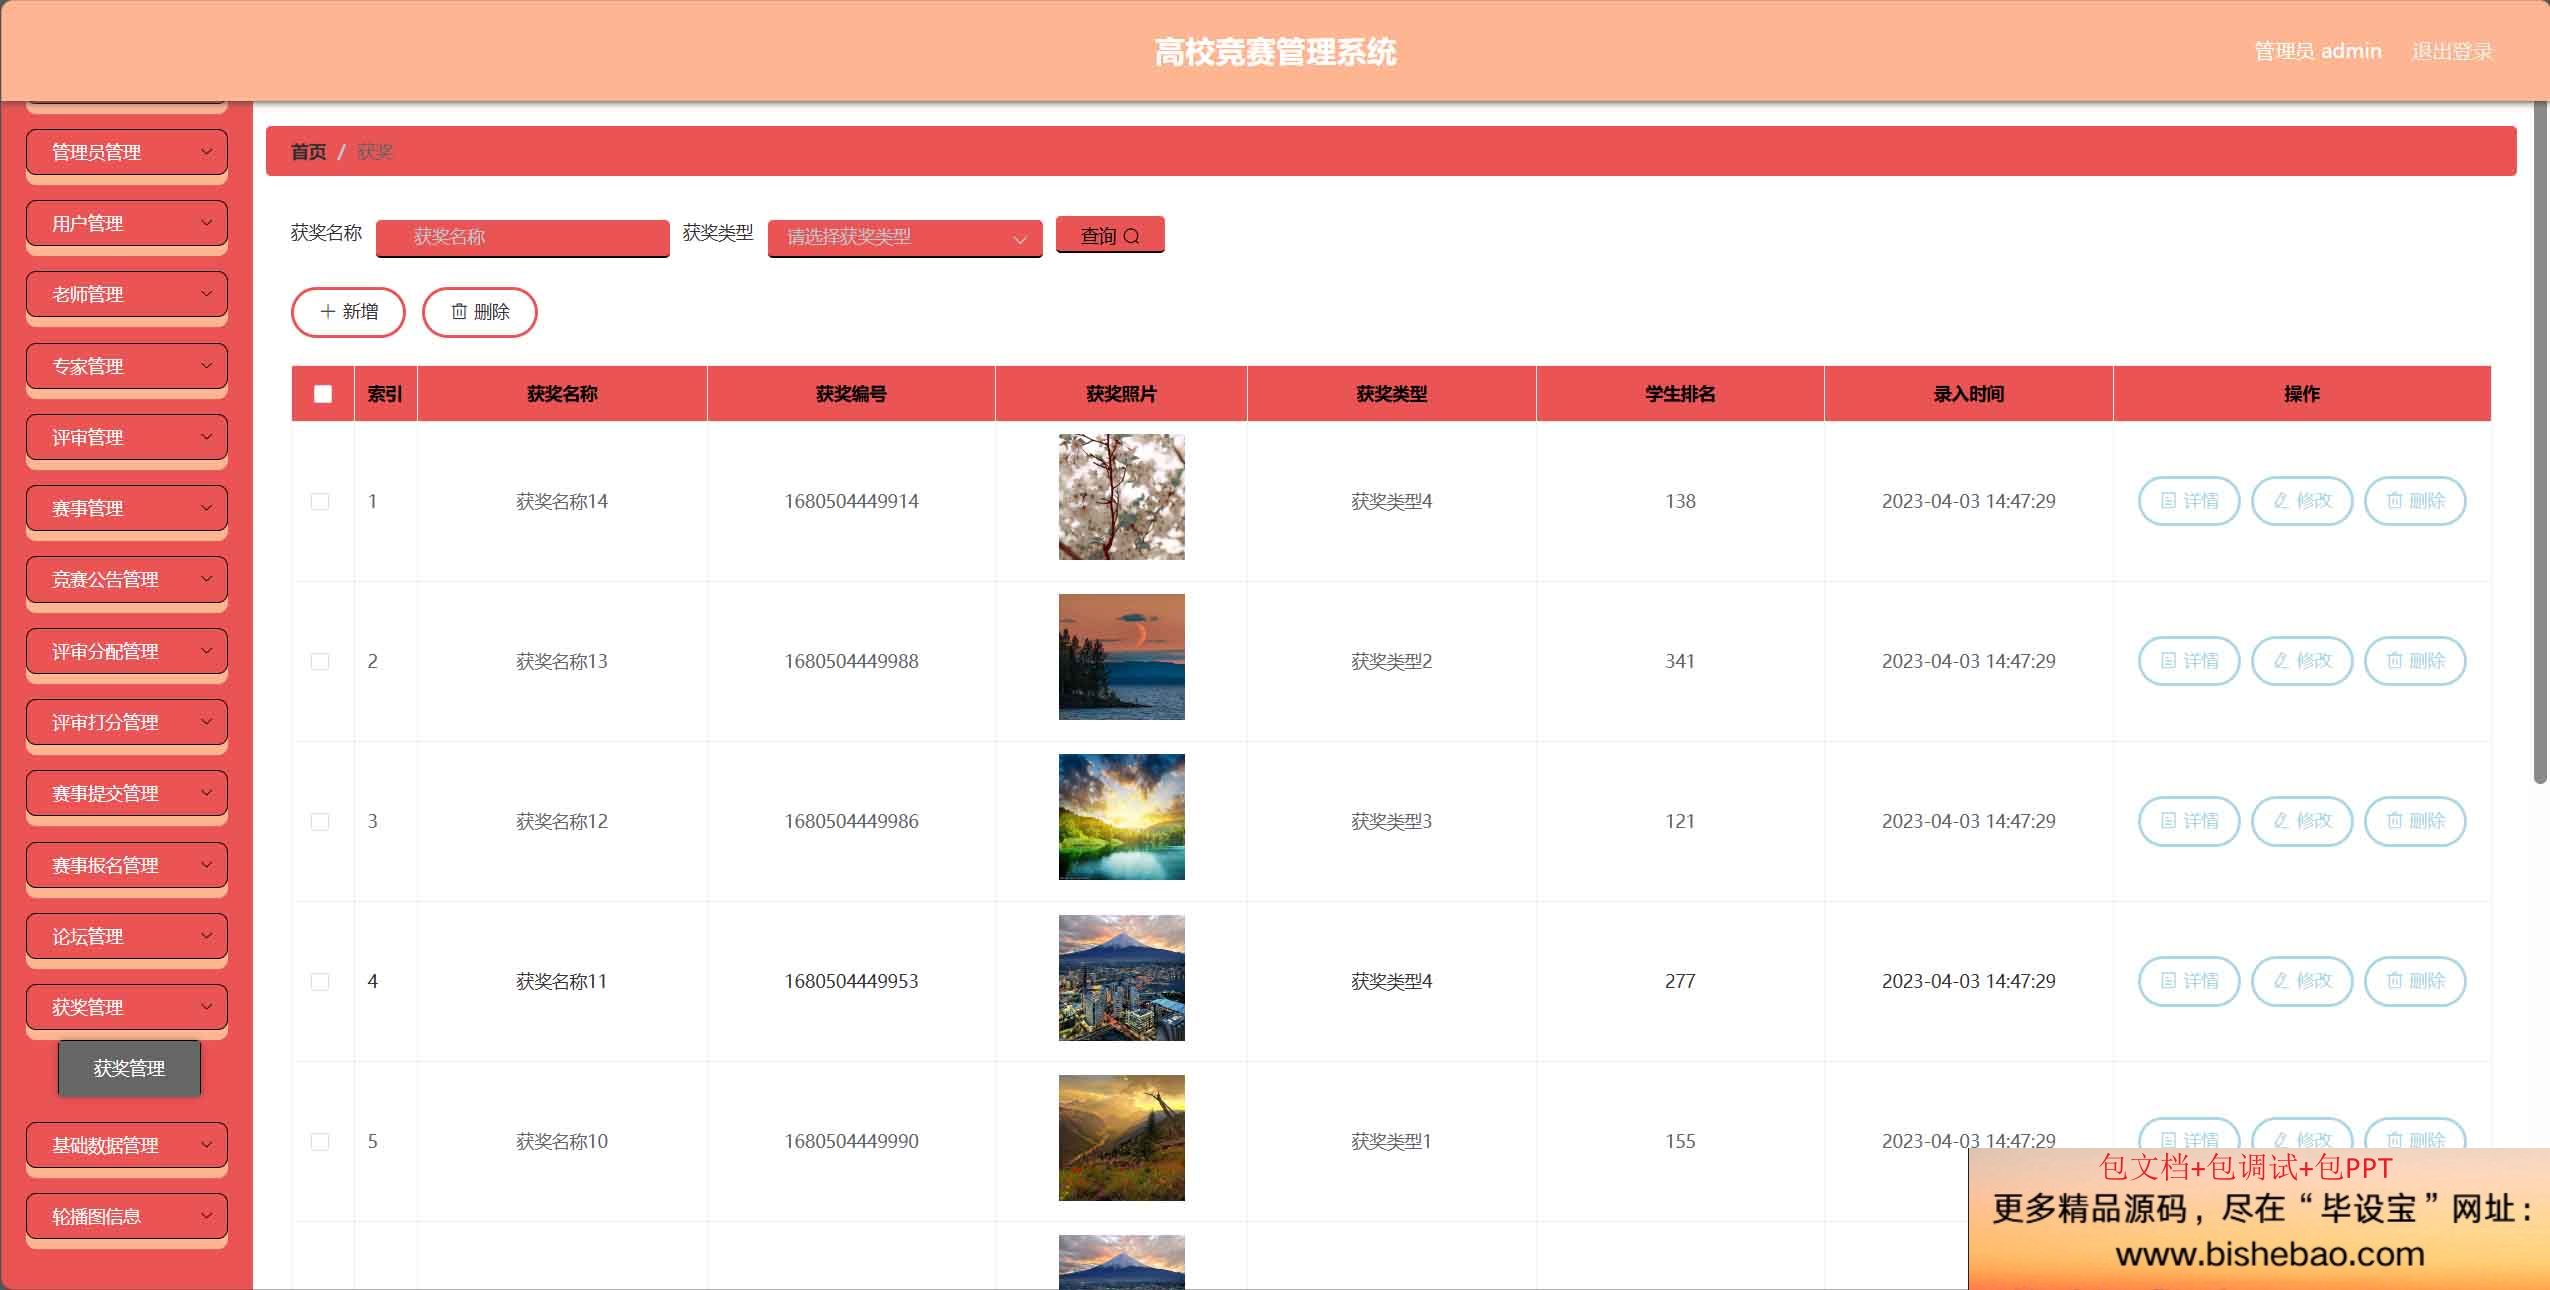Click the 查询 search magnifier button
This screenshot has height=1290, width=2550.
coord(1109,236)
